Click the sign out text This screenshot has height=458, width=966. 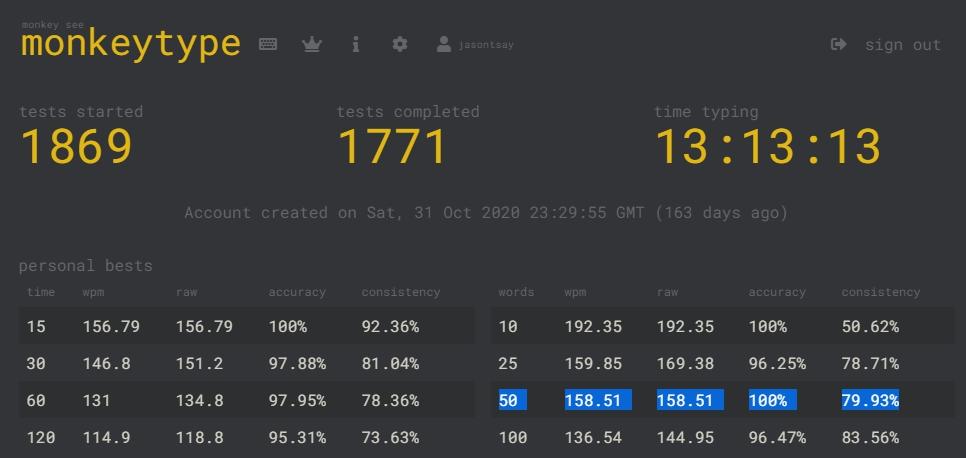[x=903, y=45]
